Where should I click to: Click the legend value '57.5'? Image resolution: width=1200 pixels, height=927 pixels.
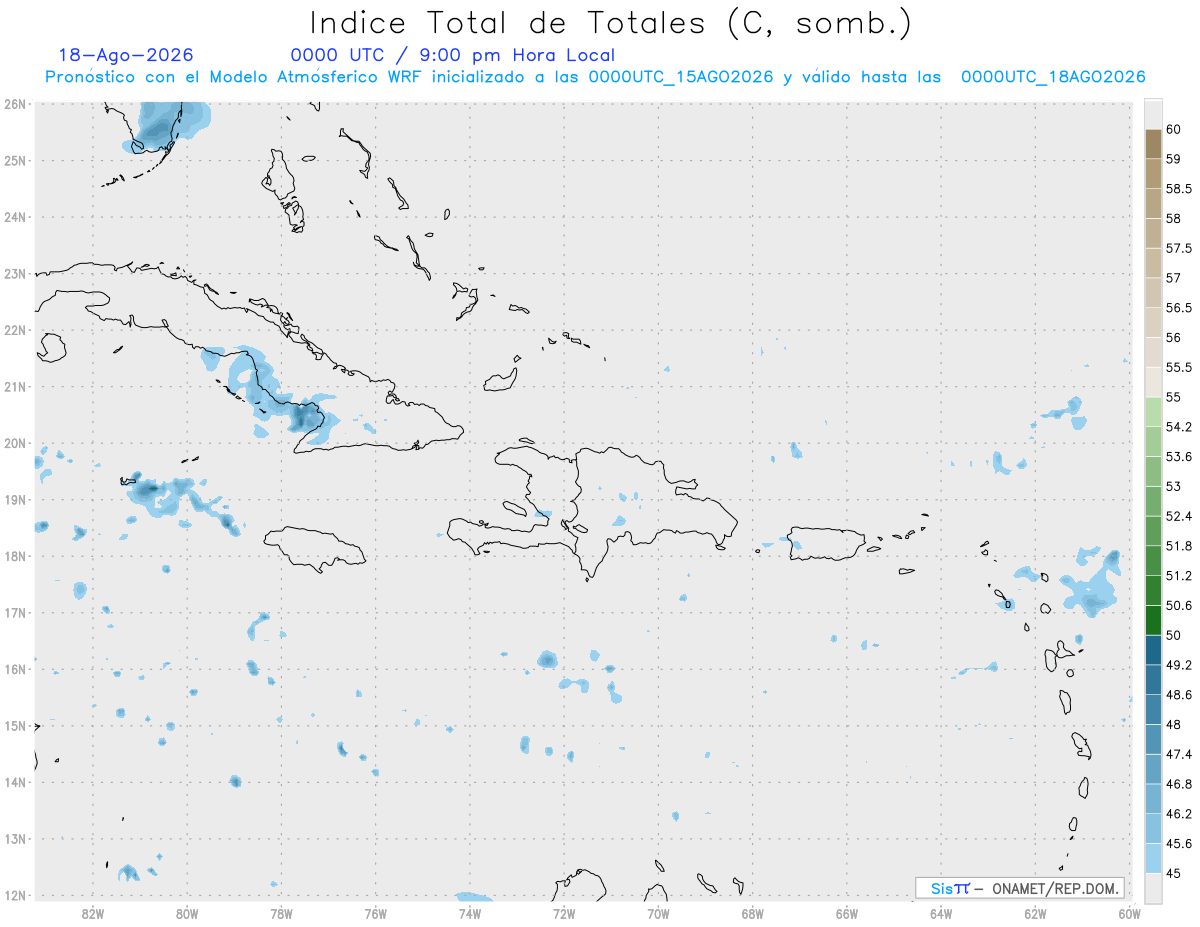pyautogui.click(x=1178, y=248)
